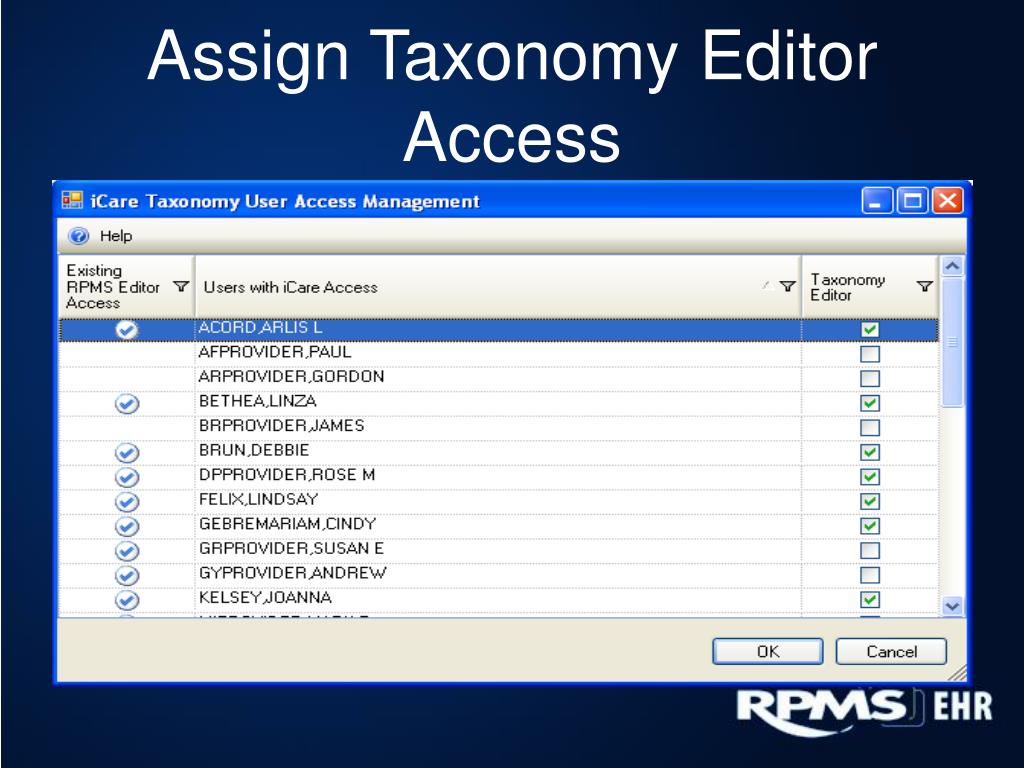Check Taxonomy Editor for GYPROVIDER,ANDREW
The width and height of the screenshot is (1024, 768).
869,575
